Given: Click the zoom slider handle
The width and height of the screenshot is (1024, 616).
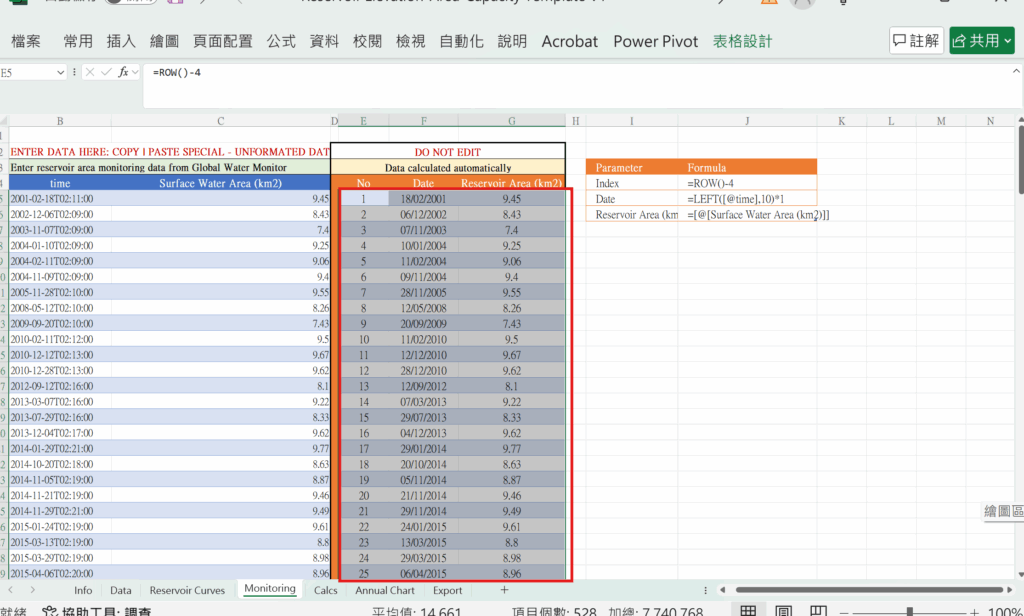Looking at the screenshot, I should coord(909,612).
